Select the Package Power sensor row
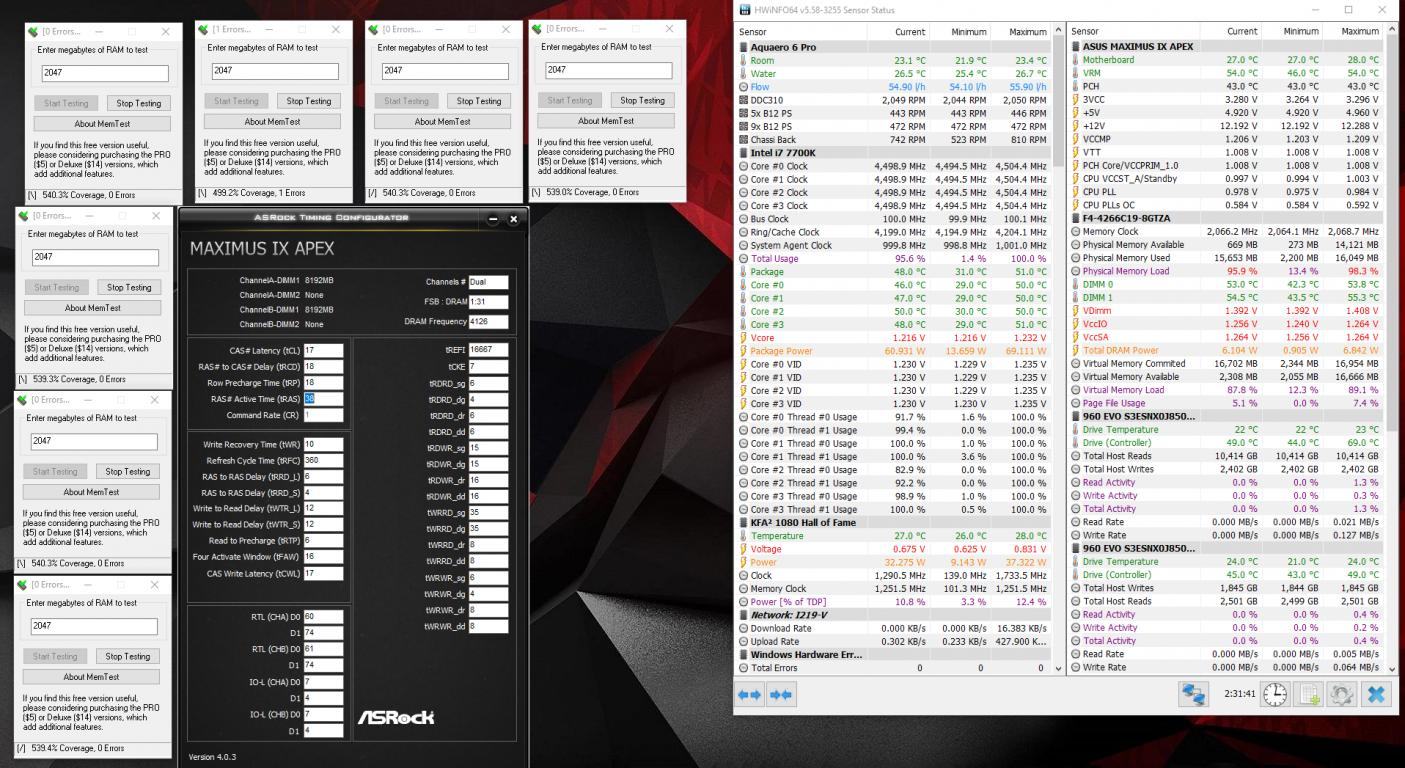Screen dimensions: 1405x768 pyautogui.click(x=894, y=351)
